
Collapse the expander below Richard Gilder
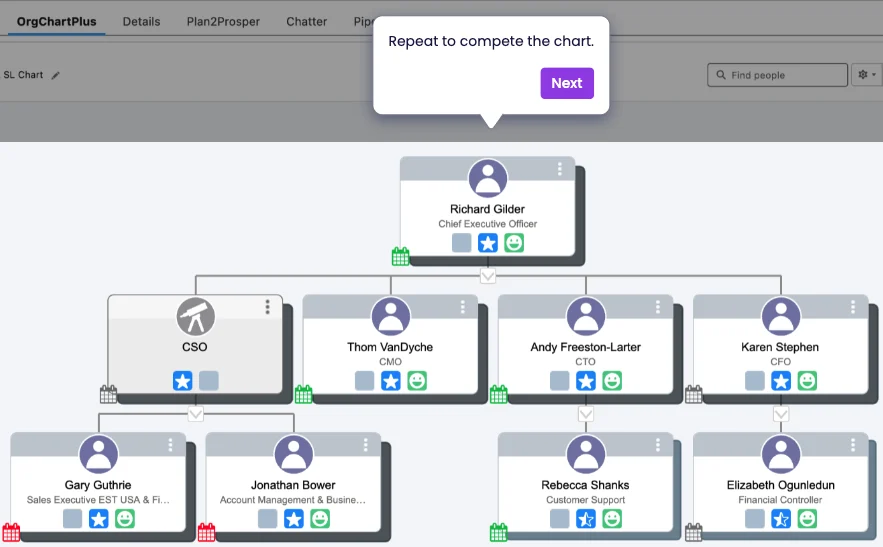(488, 275)
